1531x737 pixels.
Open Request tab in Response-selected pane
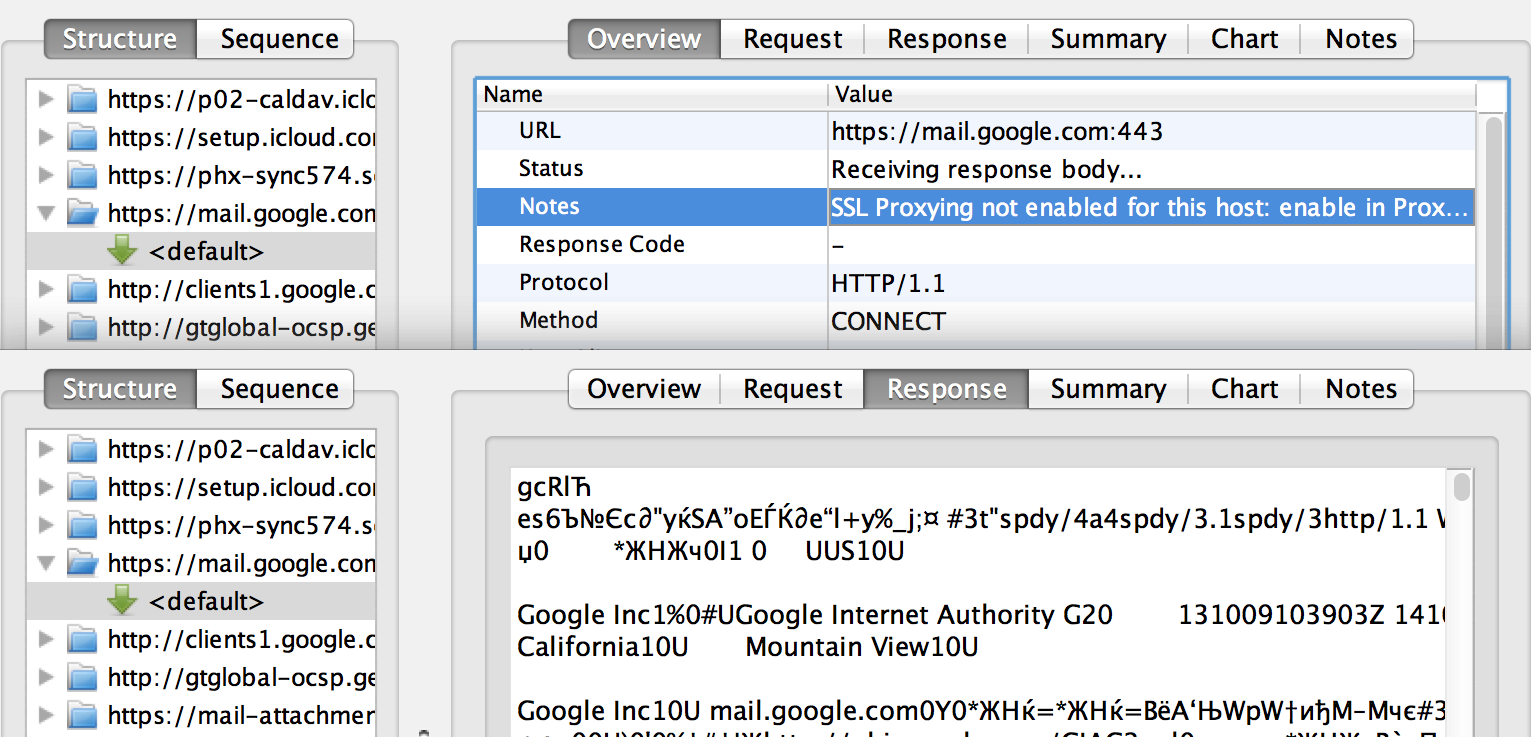(793, 389)
